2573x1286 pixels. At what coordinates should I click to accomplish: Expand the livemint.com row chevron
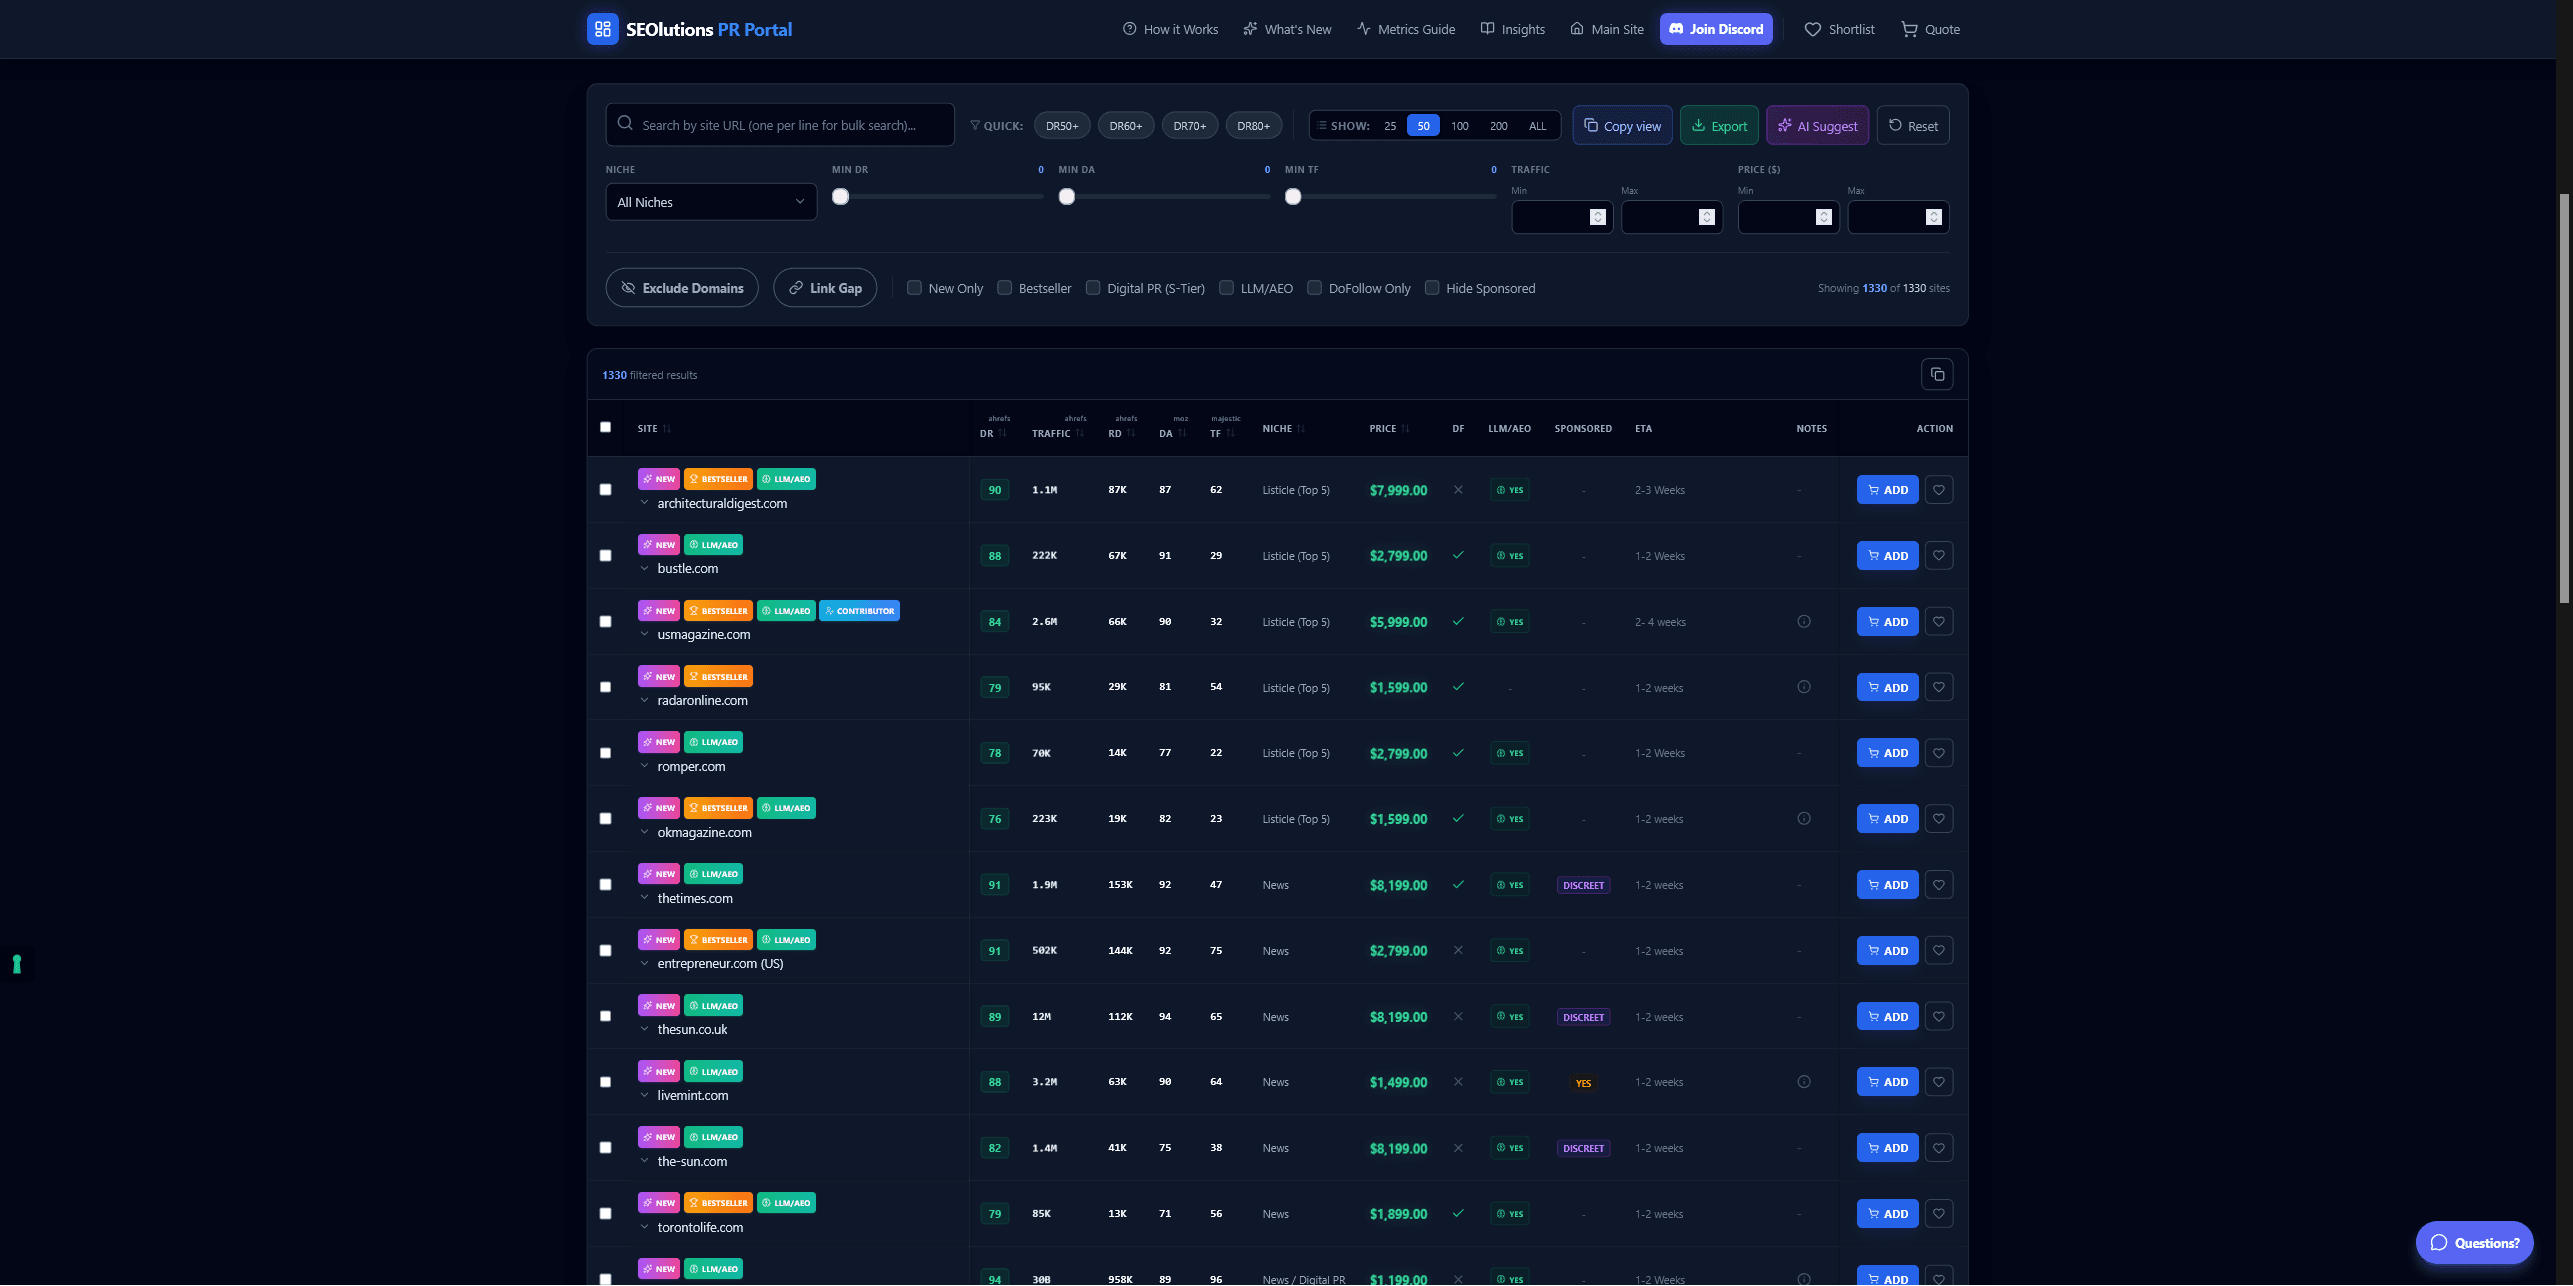(644, 1095)
